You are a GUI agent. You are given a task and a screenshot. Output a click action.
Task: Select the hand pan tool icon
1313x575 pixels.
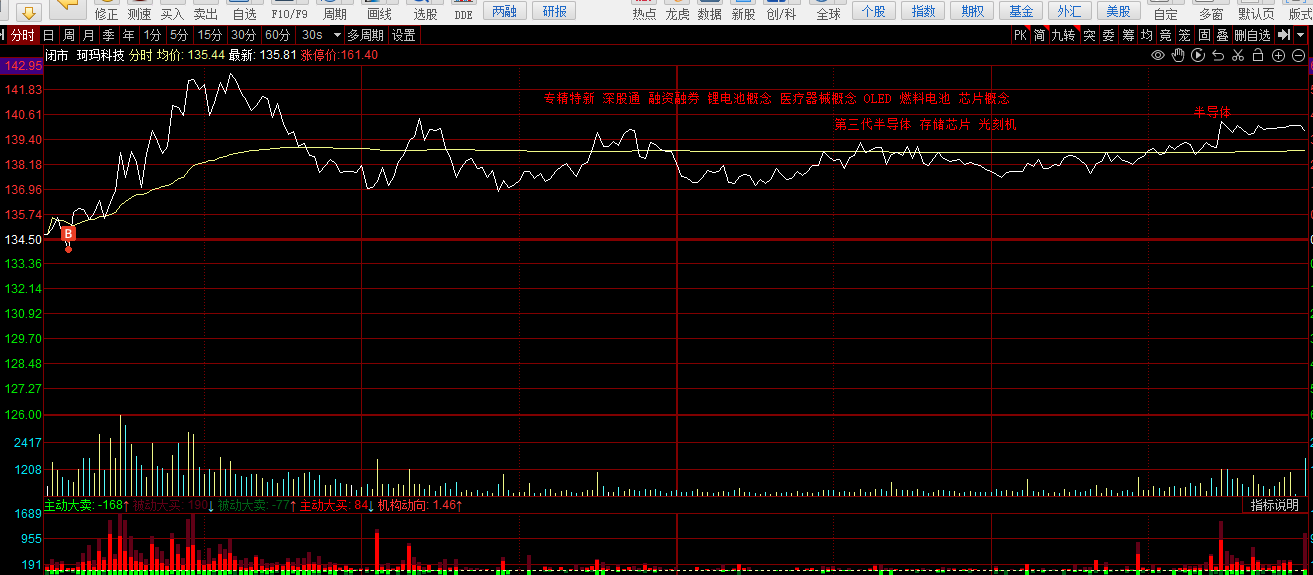click(x=1178, y=55)
